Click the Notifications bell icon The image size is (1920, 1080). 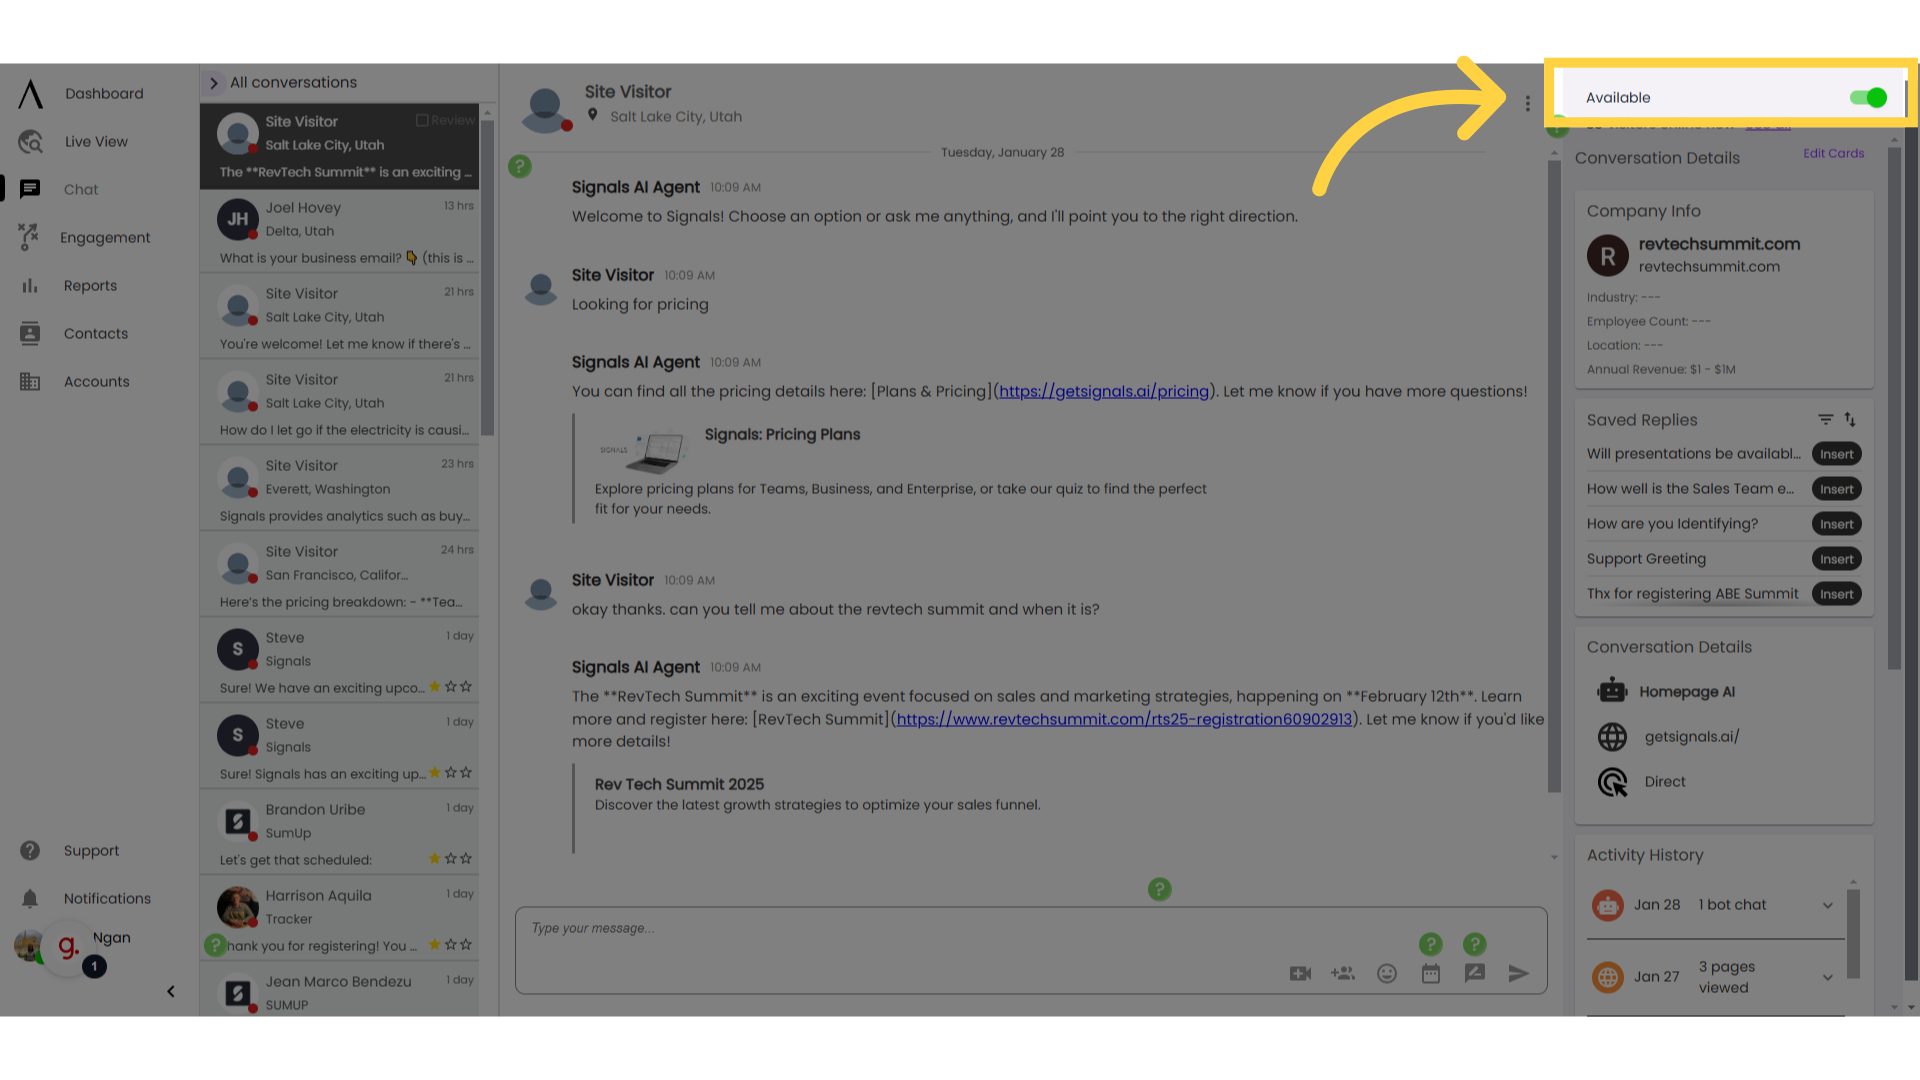[30, 898]
